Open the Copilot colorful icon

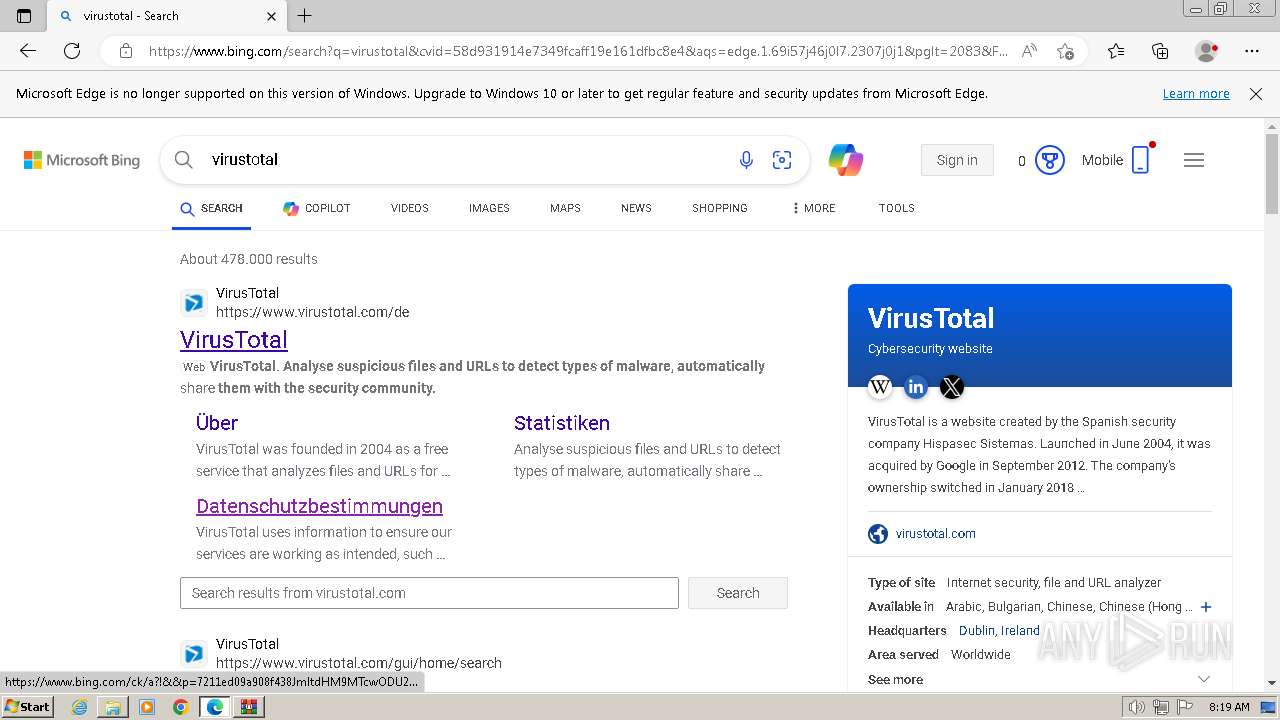pos(846,160)
